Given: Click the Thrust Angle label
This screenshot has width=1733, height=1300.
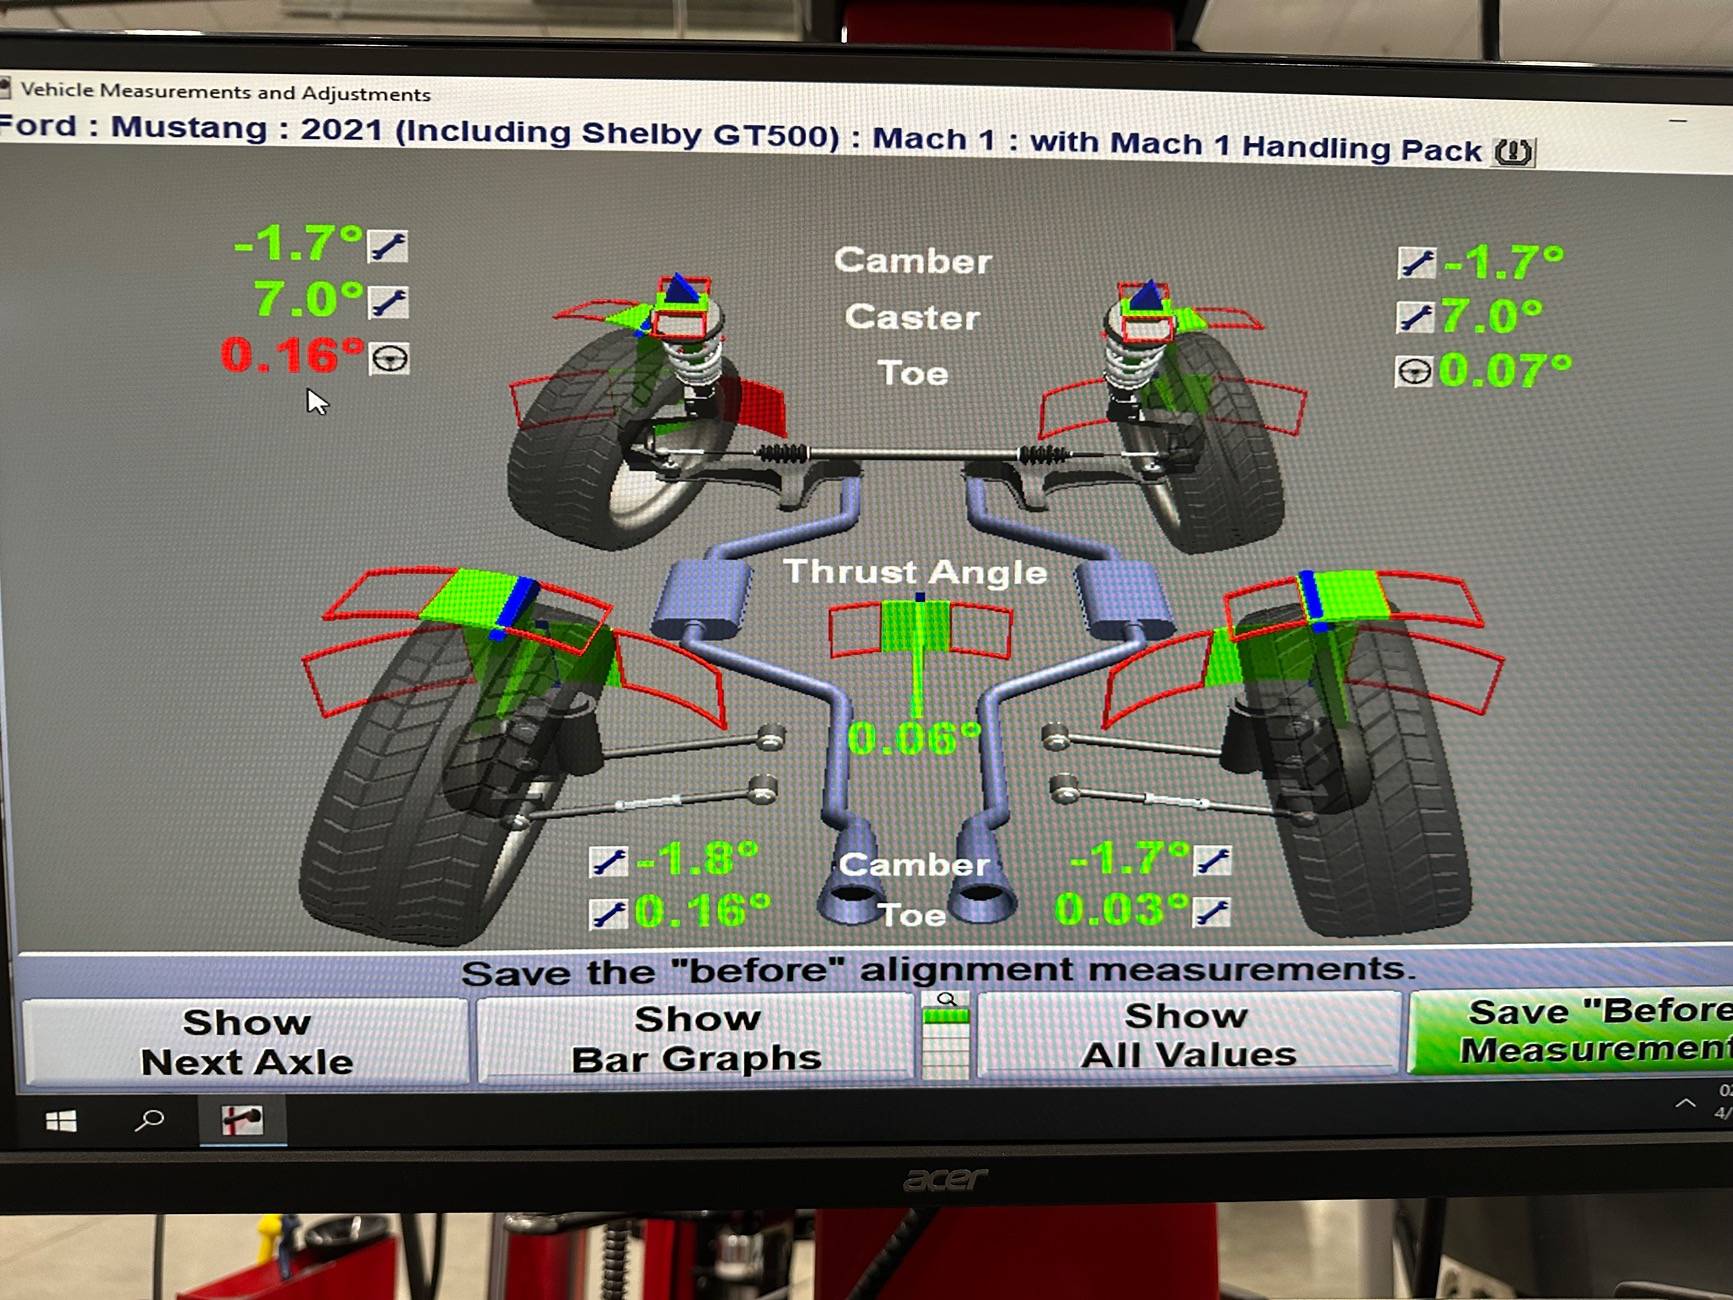Looking at the screenshot, I should point(915,572).
